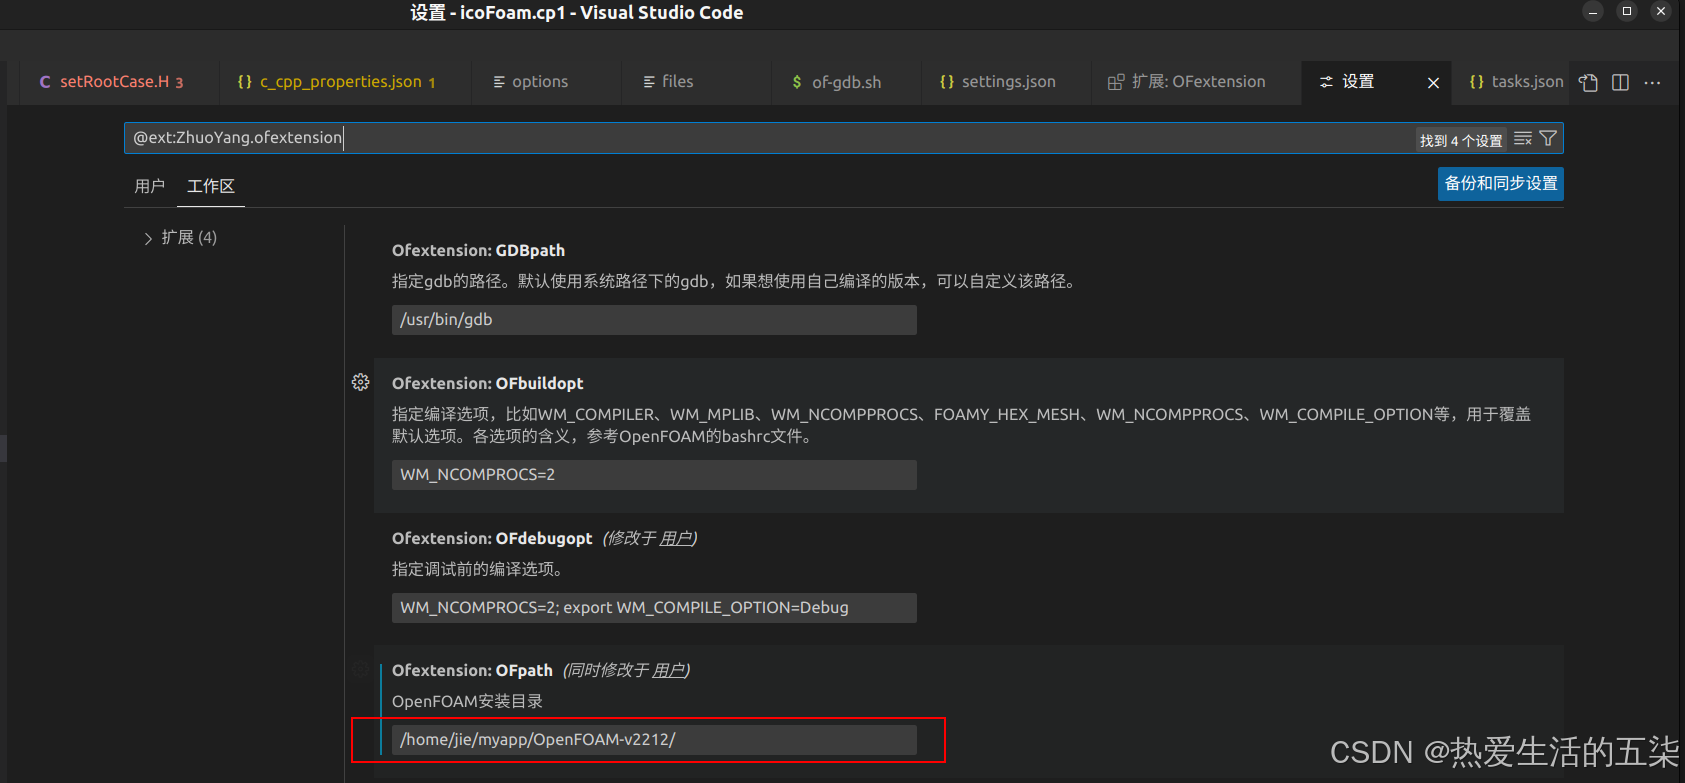
Task: Edit the GDBpath field /usr/bin/gdb
Action: coord(654,320)
